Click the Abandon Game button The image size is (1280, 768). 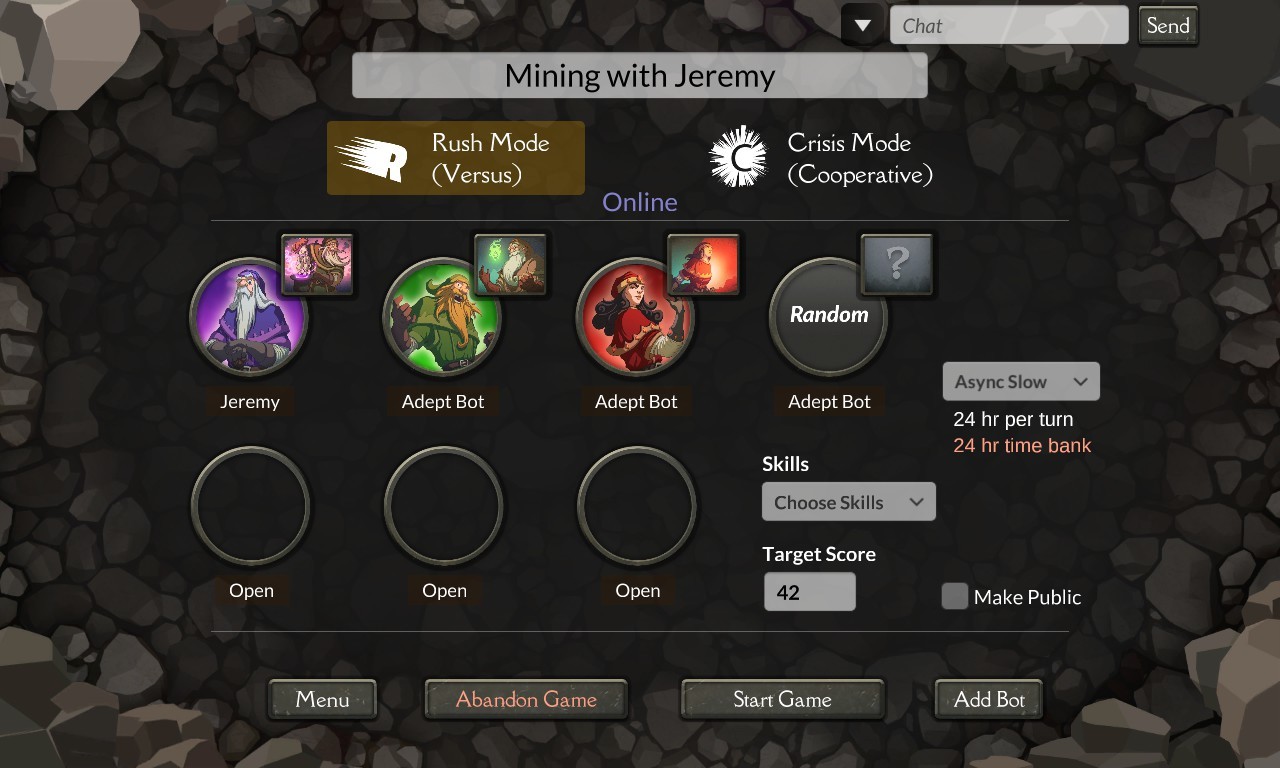[526, 699]
